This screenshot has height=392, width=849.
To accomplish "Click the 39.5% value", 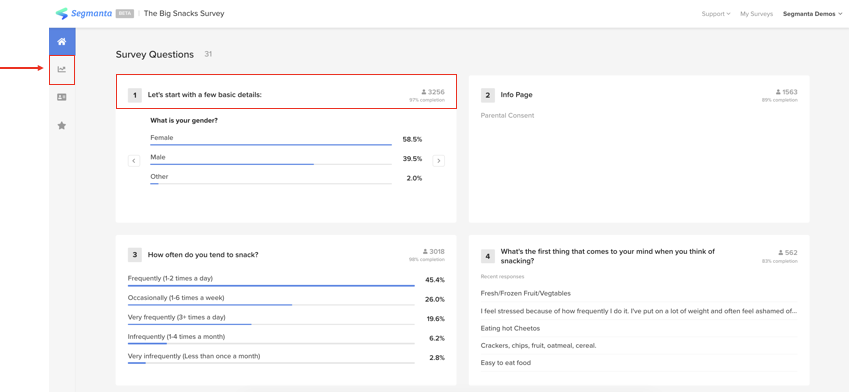I will coord(412,159).
